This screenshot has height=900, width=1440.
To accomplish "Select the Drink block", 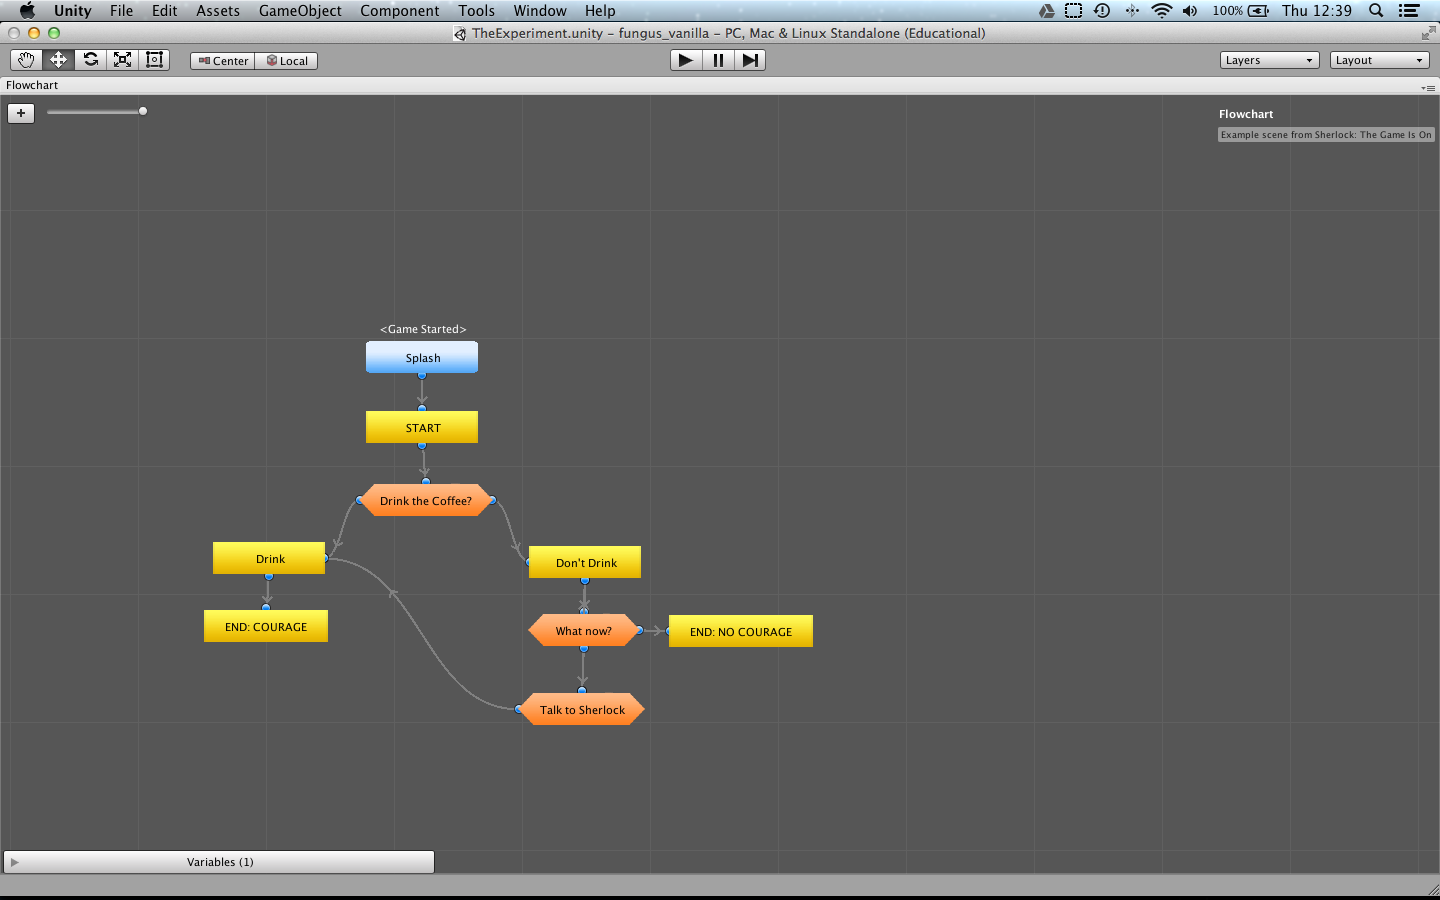I will [269, 558].
